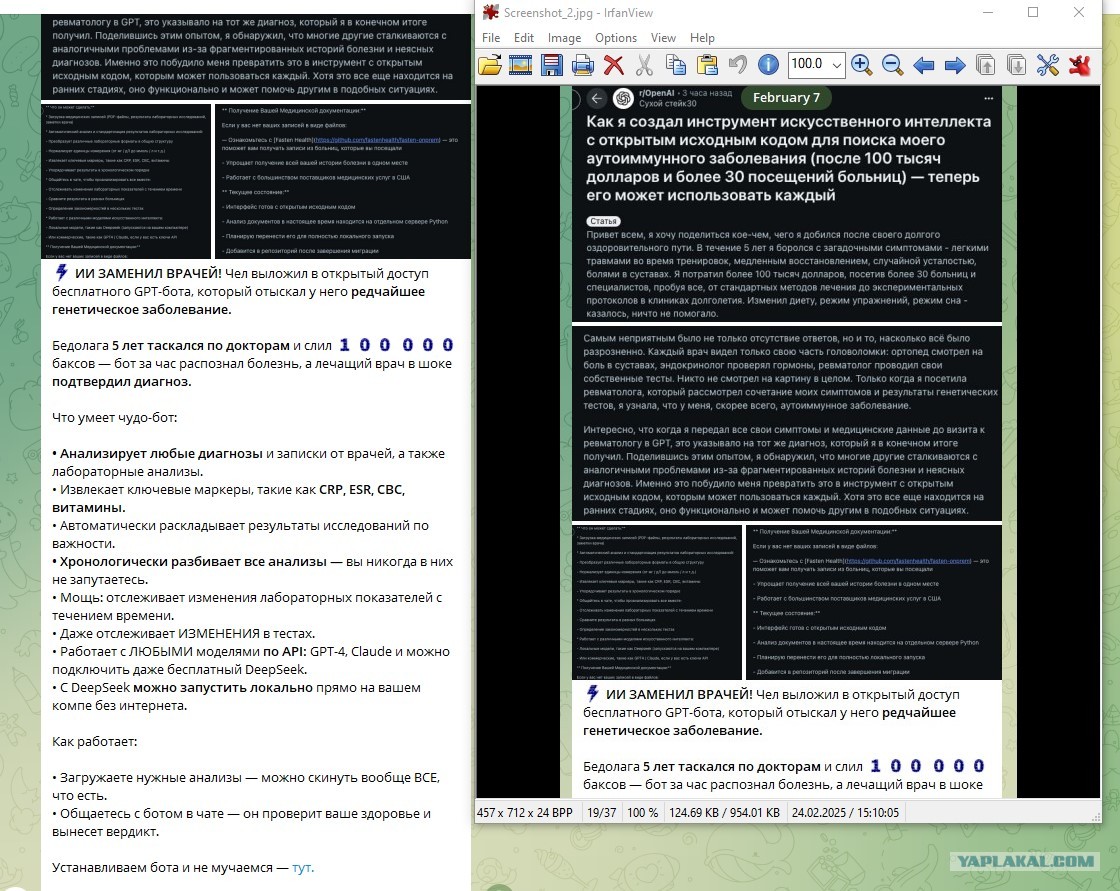Screen dimensions: 1120x891
Task: Delete the file with the red X icon
Action: tap(614, 65)
